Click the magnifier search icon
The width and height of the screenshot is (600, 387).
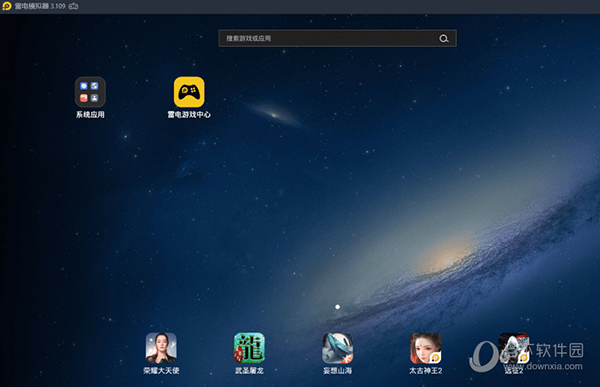tap(444, 38)
